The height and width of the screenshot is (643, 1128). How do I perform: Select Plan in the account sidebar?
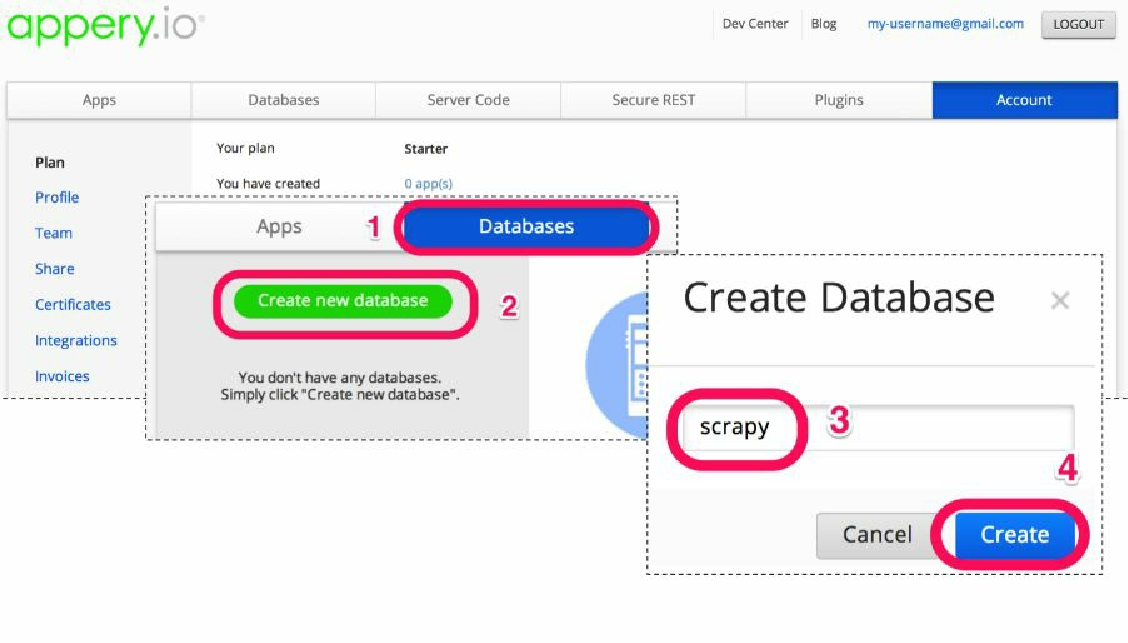(x=50, y=163)
